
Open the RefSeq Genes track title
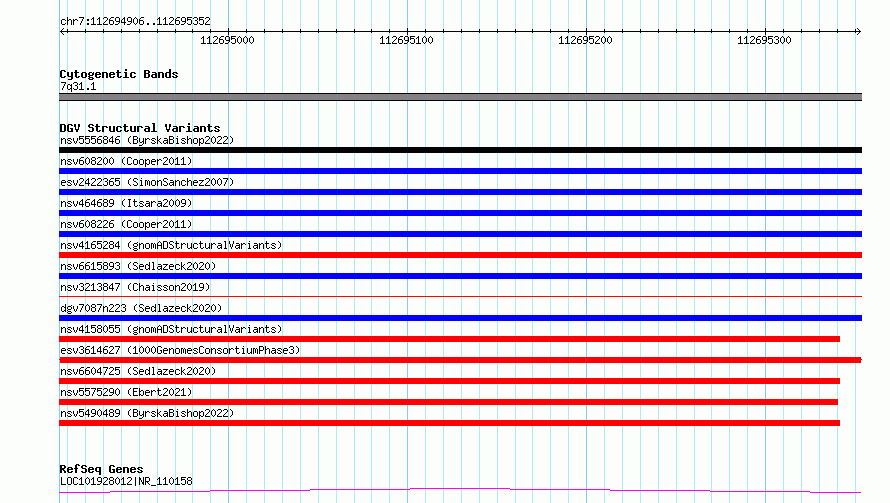pos(101,469)
